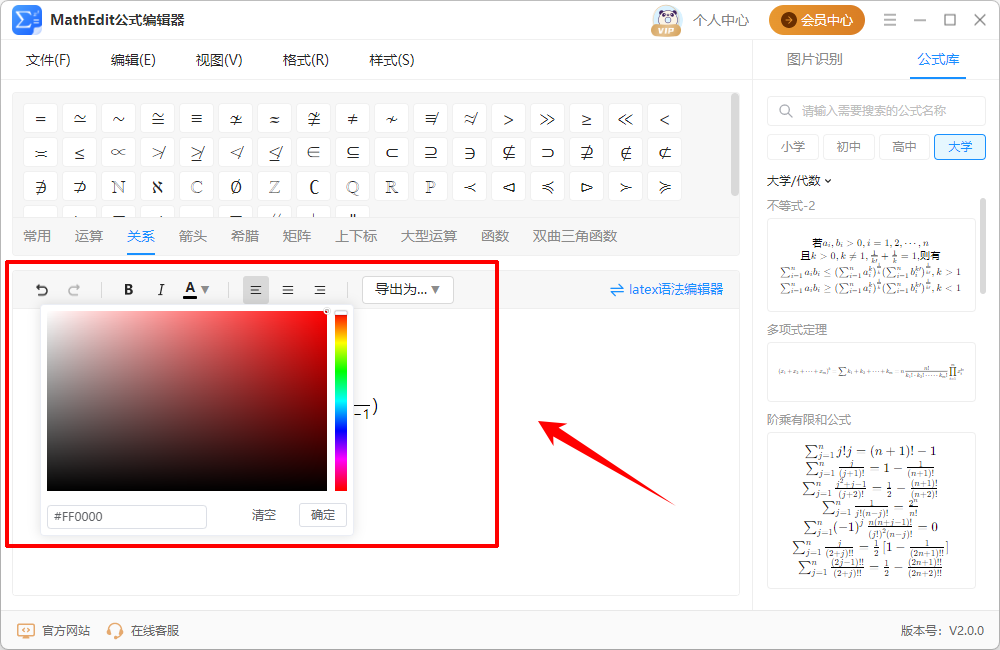The height and width of the screenshot is (650, 1000).
Task: Open the 导出为 export dropdown
Action: [x=408, y=290]
